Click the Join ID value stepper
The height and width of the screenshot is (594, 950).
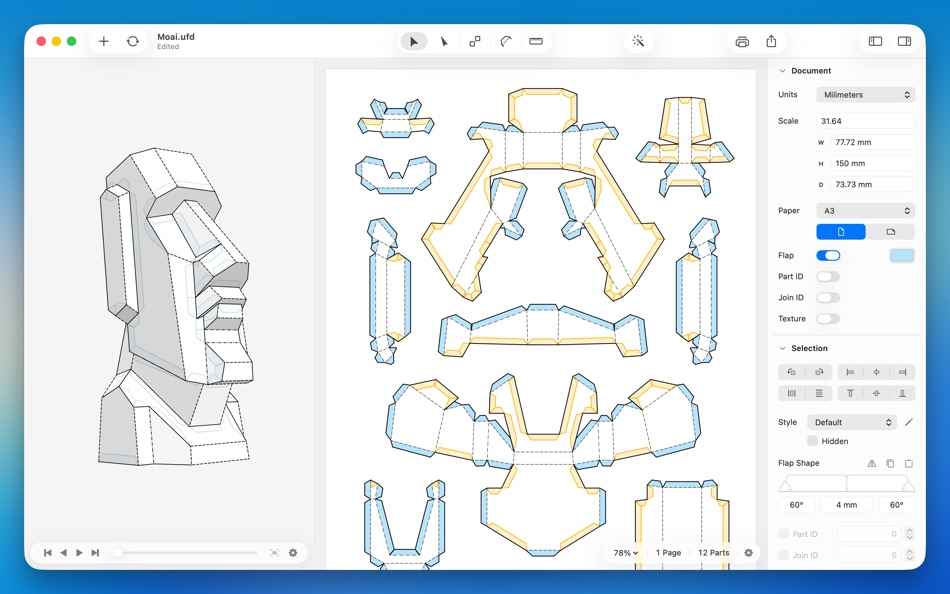point(909,555)
